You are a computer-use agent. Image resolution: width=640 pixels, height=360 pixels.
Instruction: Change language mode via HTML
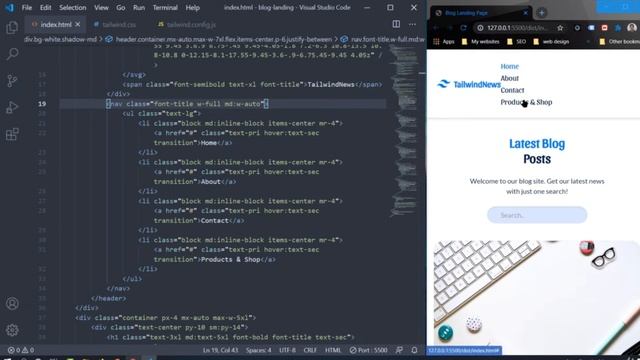[x=333, y=350]
